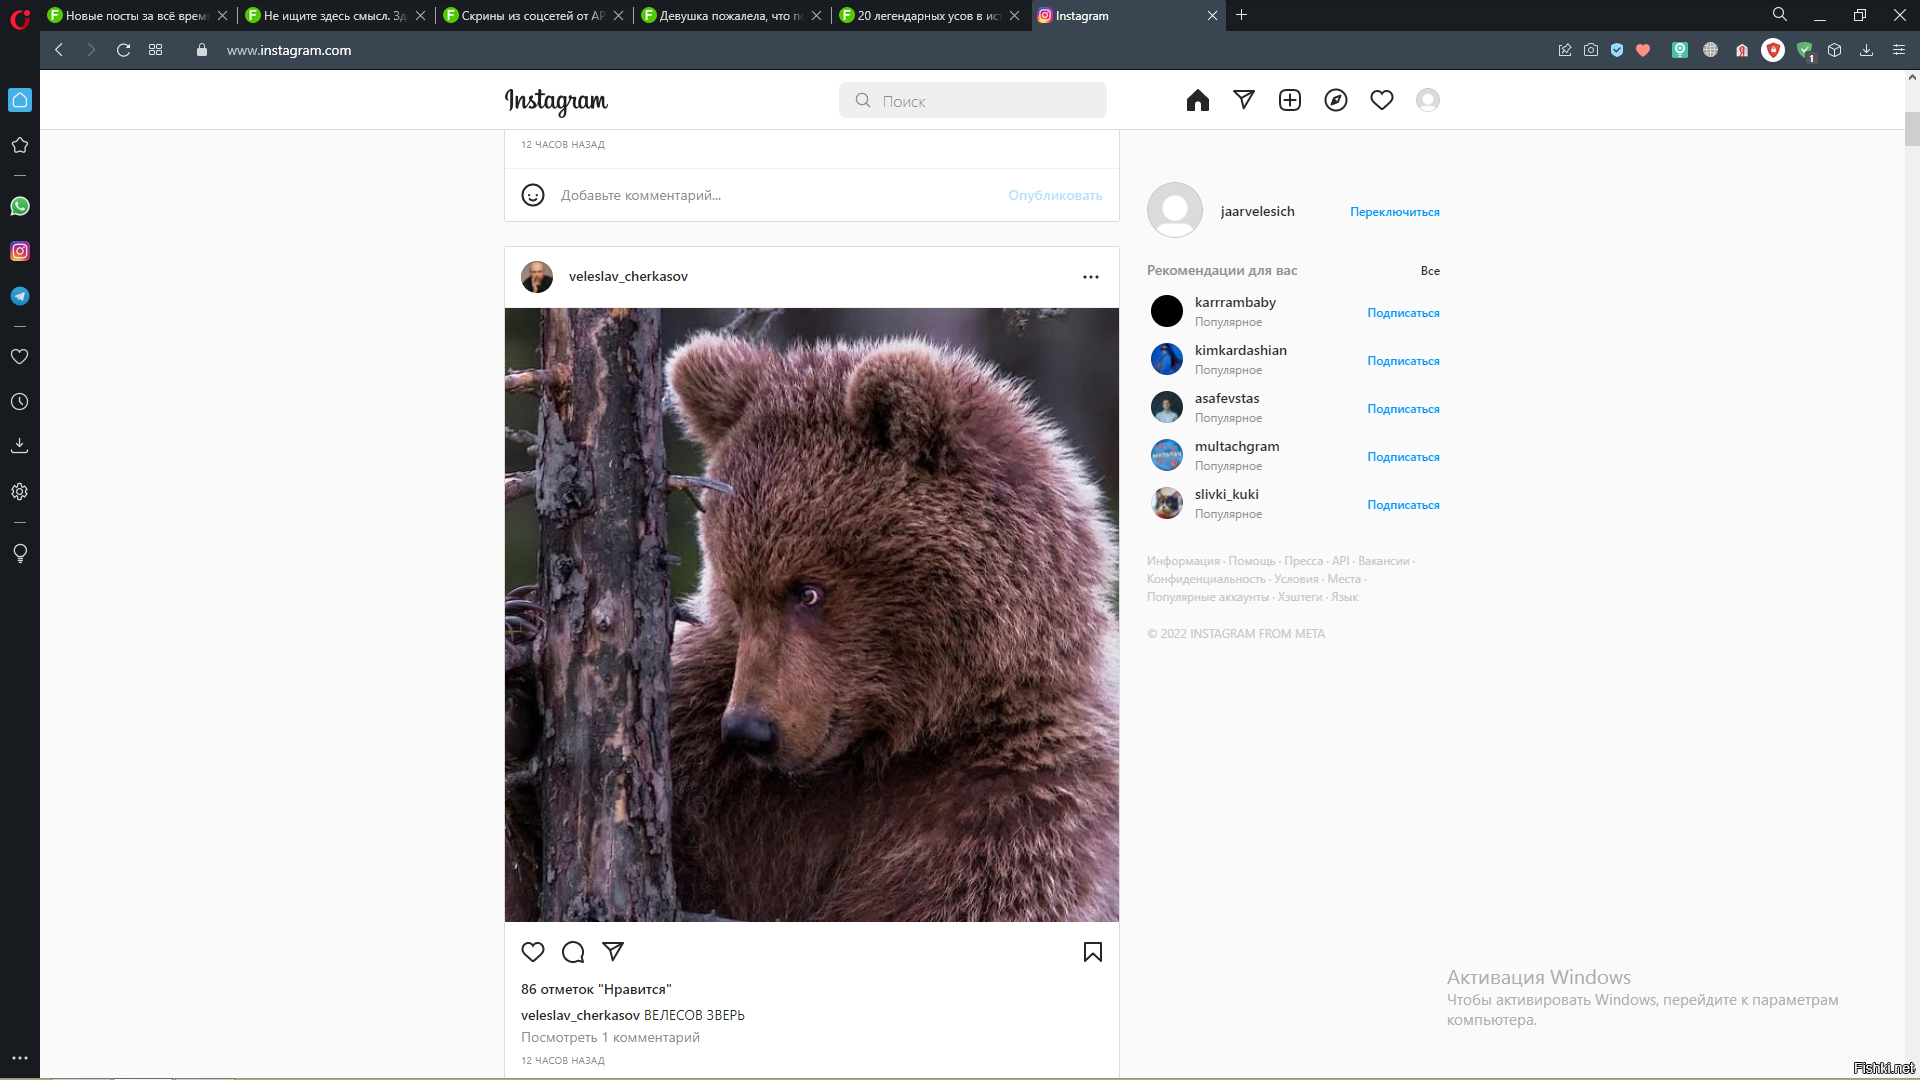Follow kimkardashian via Подписаться link
Screen dimensions: 1920x1080
[1403, 361]
